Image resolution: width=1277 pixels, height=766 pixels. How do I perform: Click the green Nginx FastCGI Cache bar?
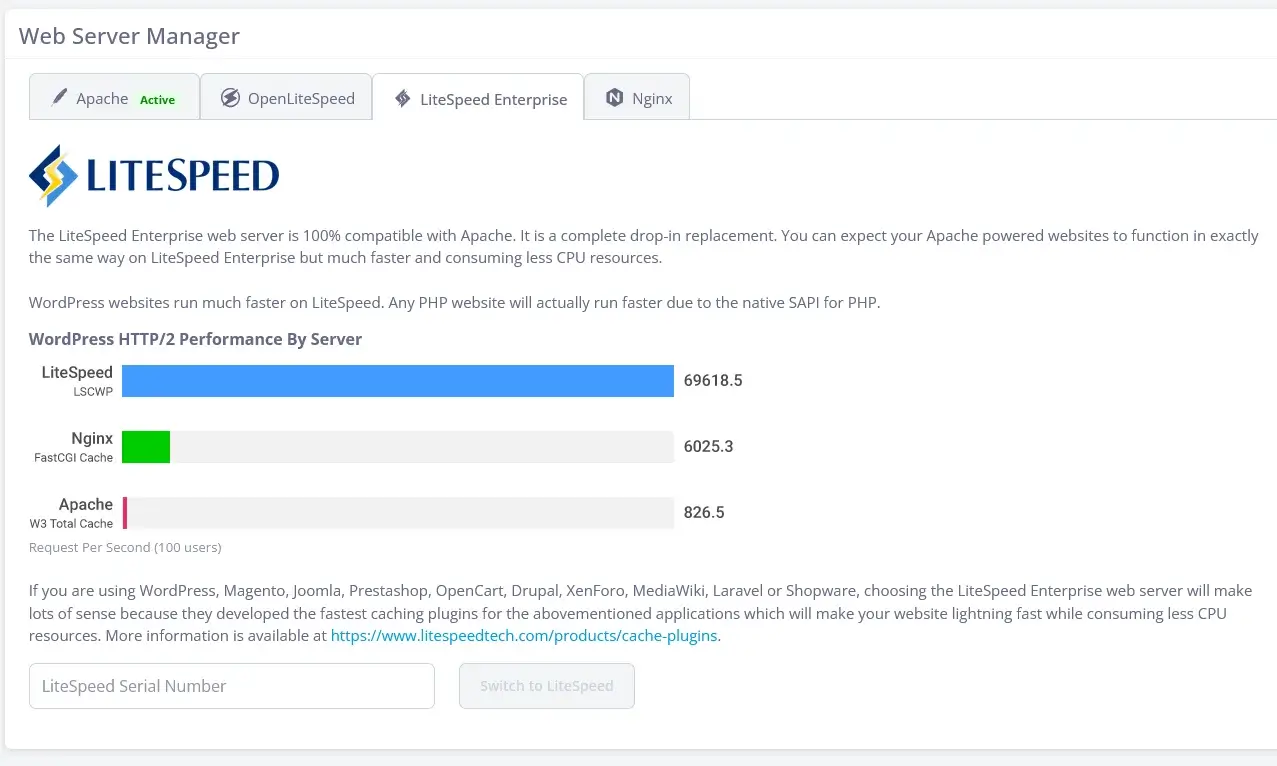pos(145,446)
